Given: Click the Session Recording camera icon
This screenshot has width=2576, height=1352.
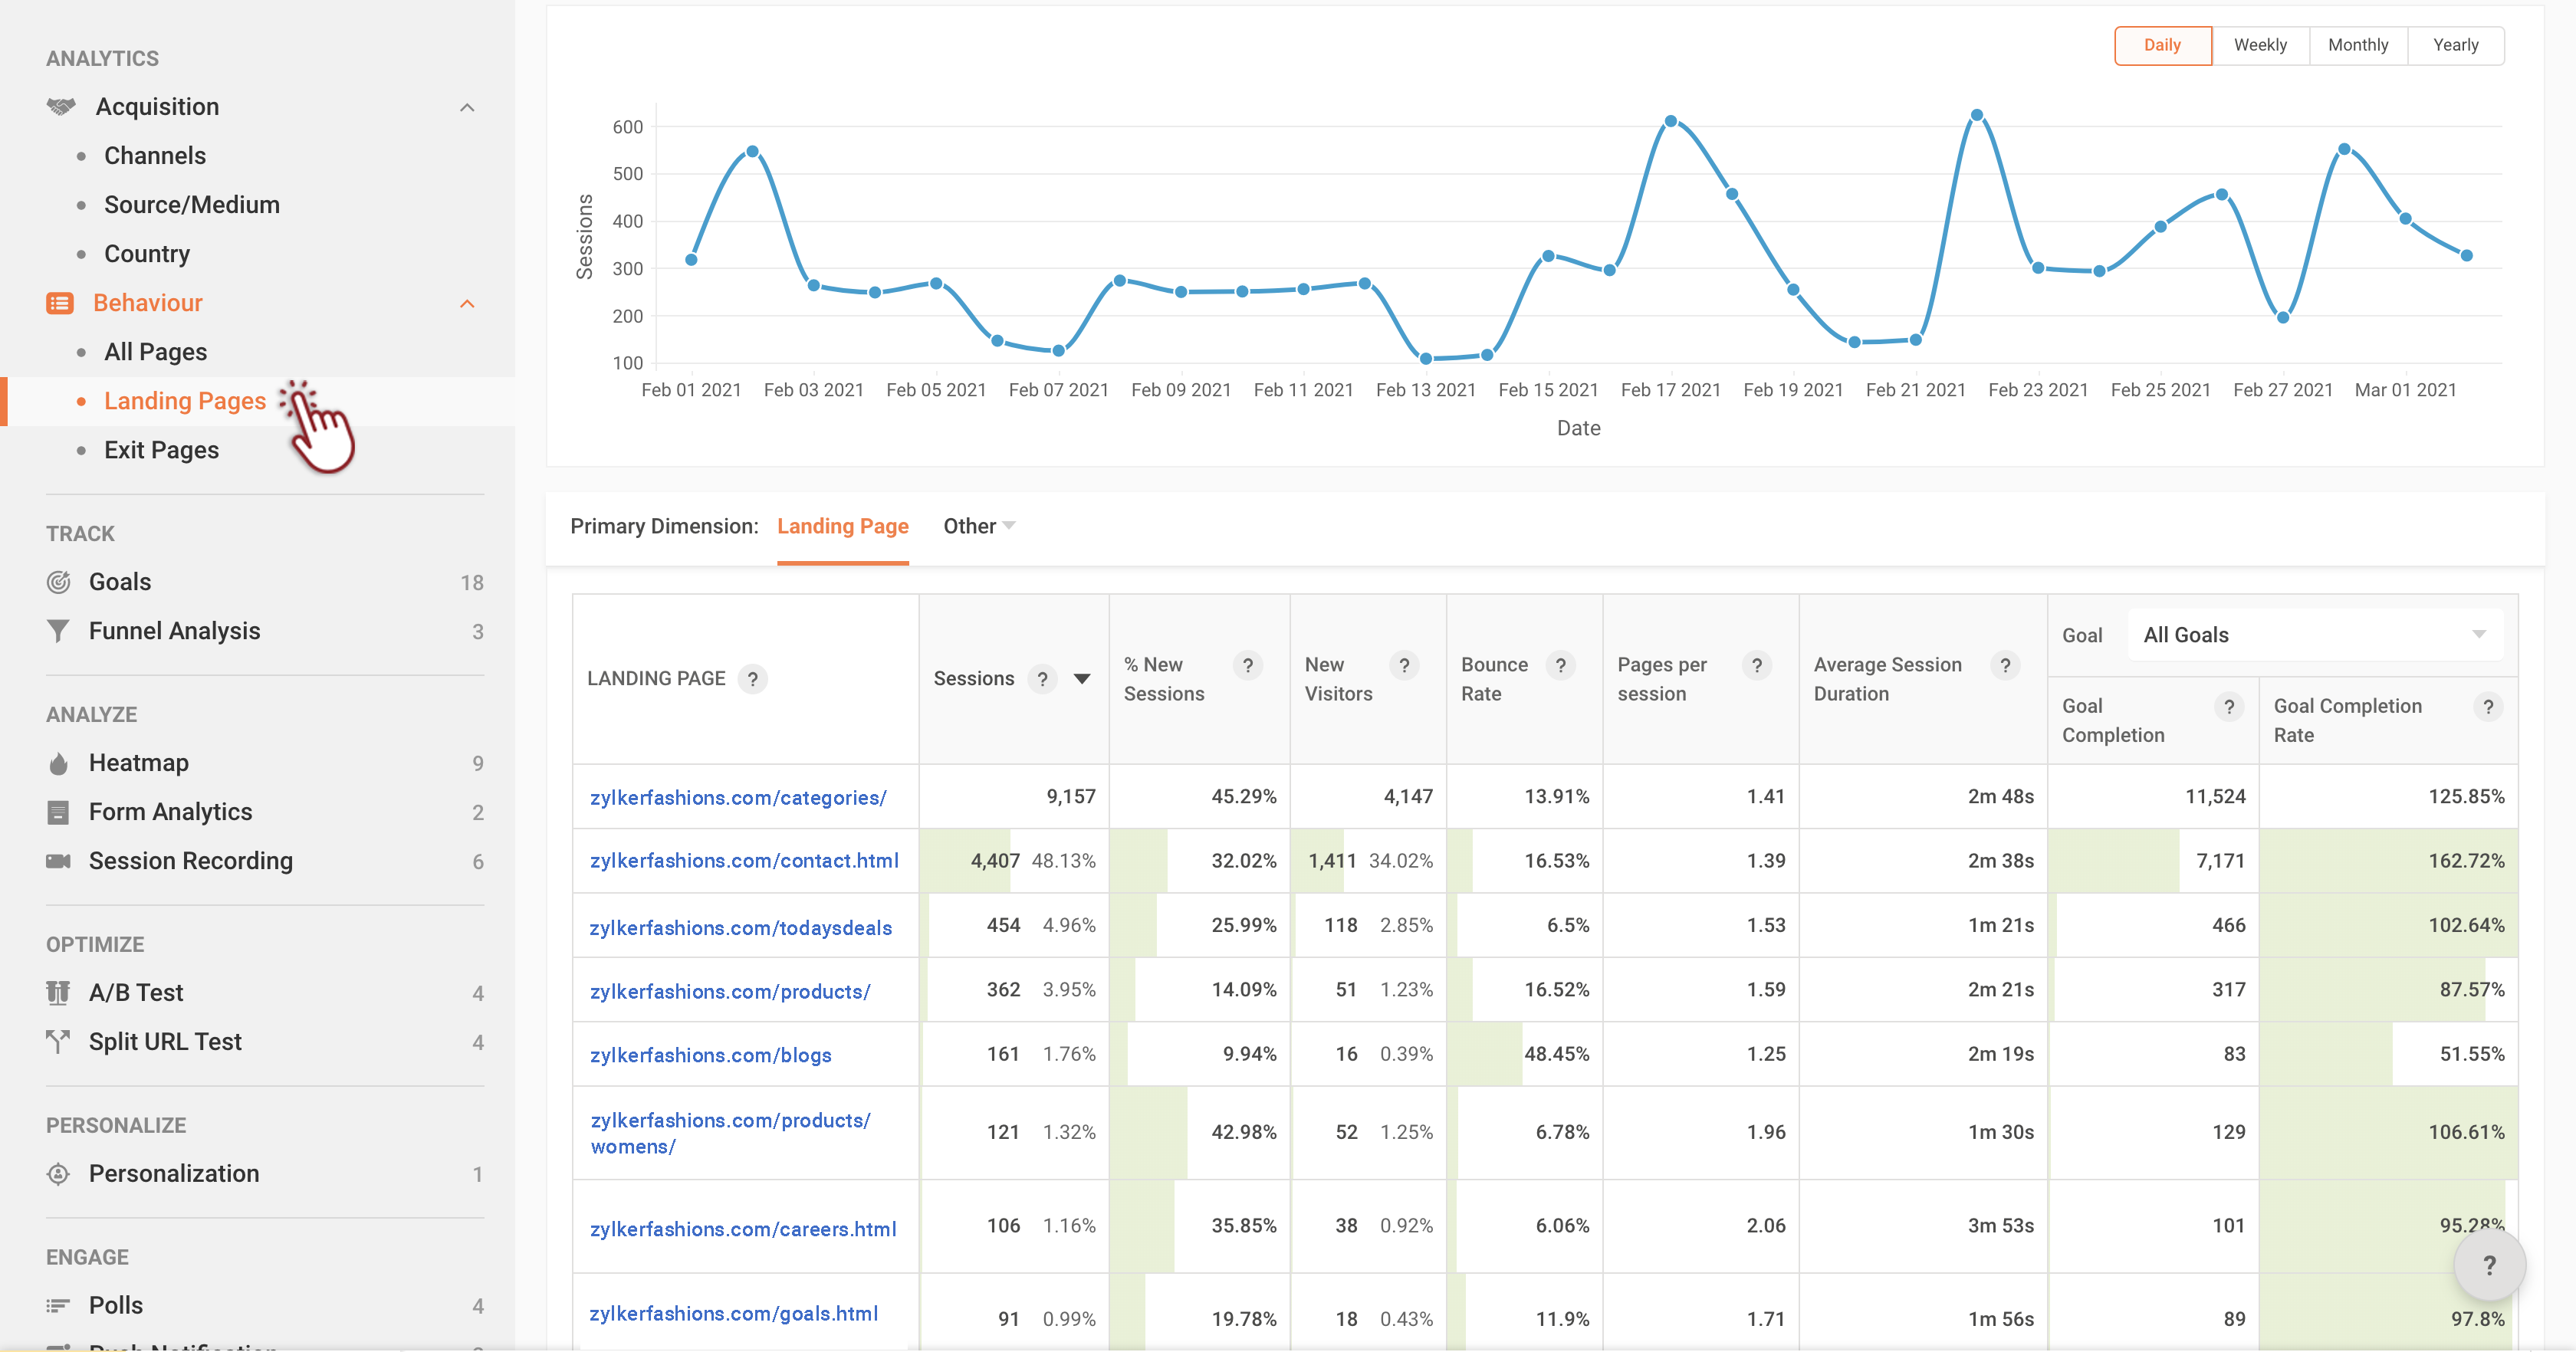Looking at the screenshot, I should (x=58, y=861).
